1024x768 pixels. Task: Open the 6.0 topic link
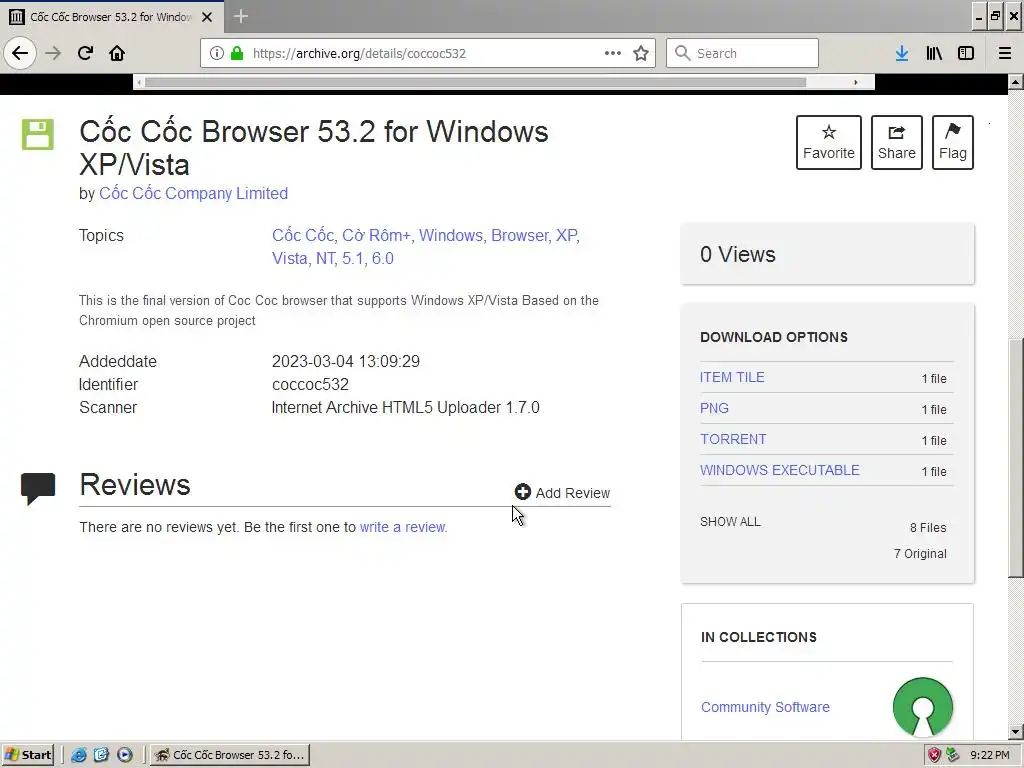383,258
